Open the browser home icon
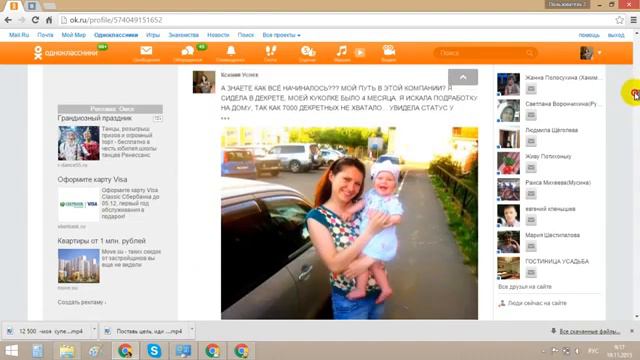Image resolution: width=640 pixels, height=360 pixels. pyautogui.click(x=49, y=20)
